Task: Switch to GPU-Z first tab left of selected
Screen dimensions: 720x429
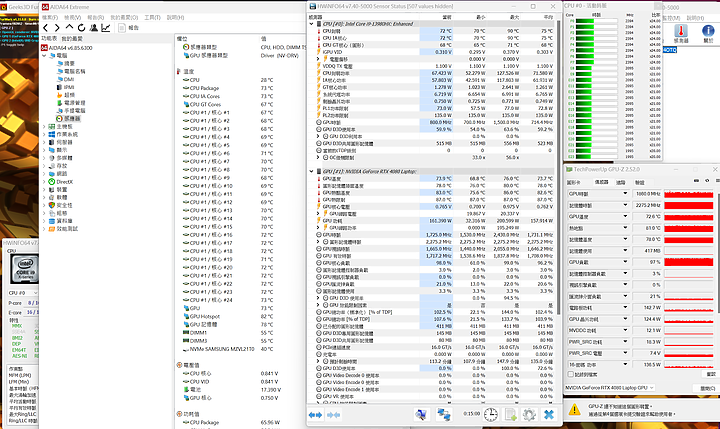Action: click(575, 182)
